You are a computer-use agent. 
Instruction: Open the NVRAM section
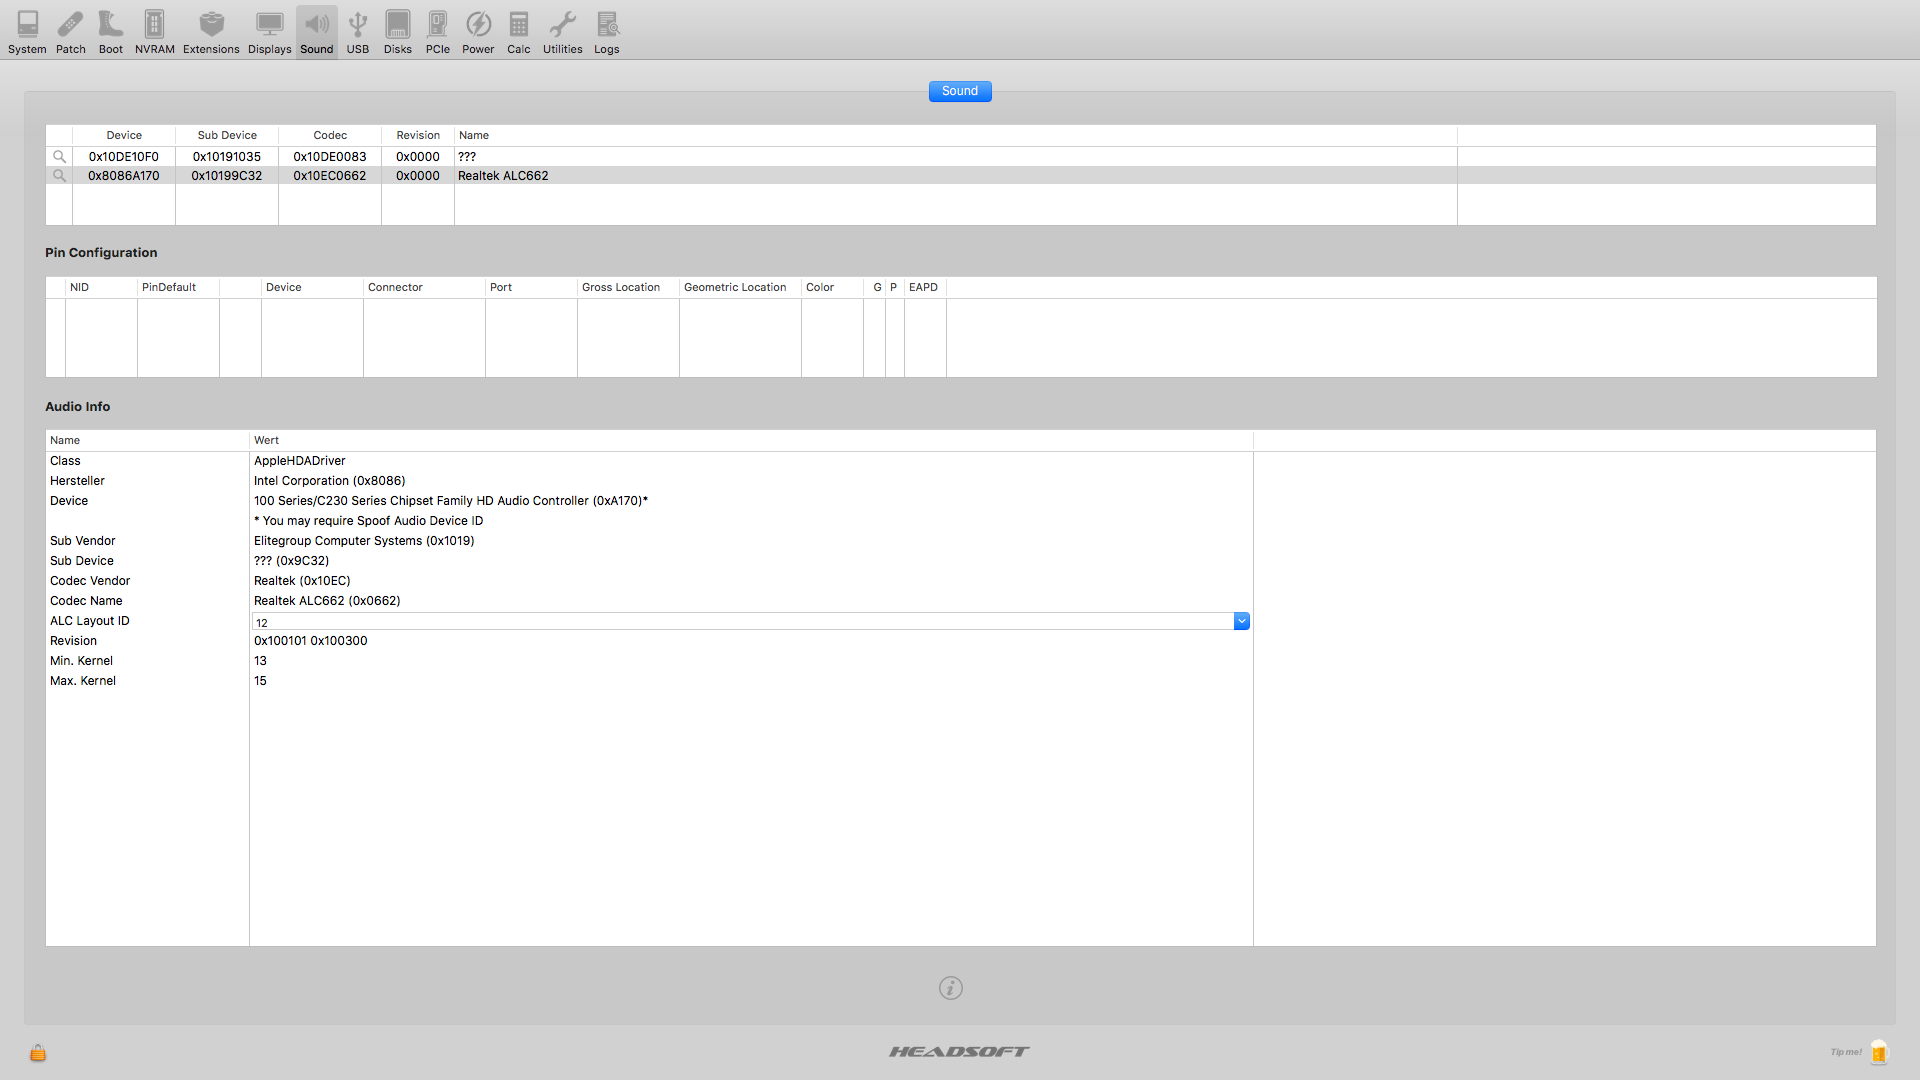(x=154, y=32)
